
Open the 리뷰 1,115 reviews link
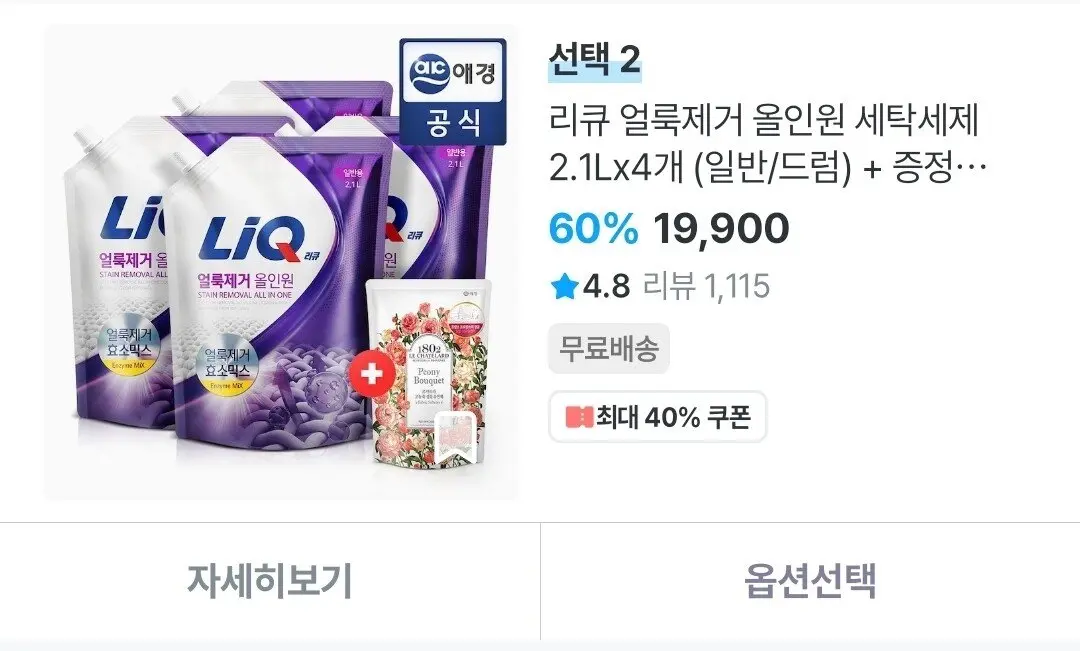pyautogui.click(x=706, y=286)
